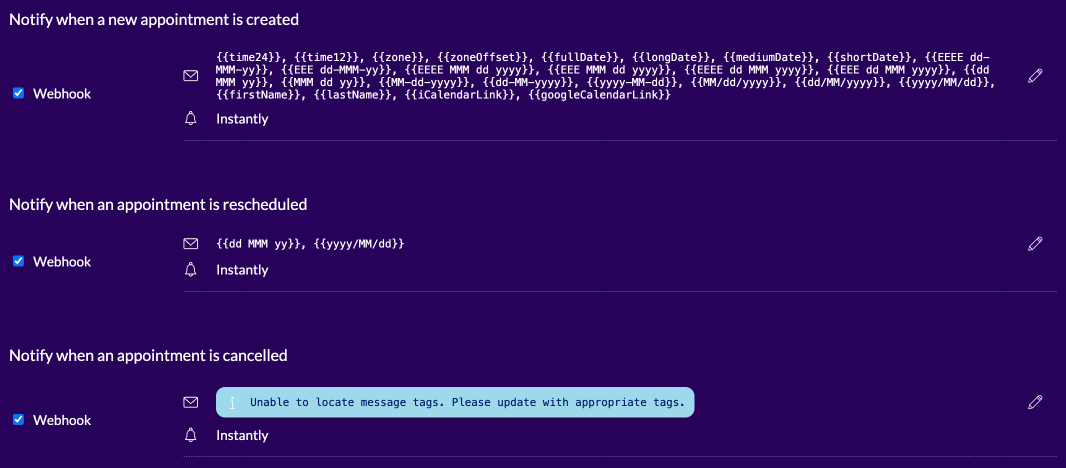This screenshot has height=468, width=1066.
Task: Click Instantly timing for cancelled appointment
Action: point(242,435)
